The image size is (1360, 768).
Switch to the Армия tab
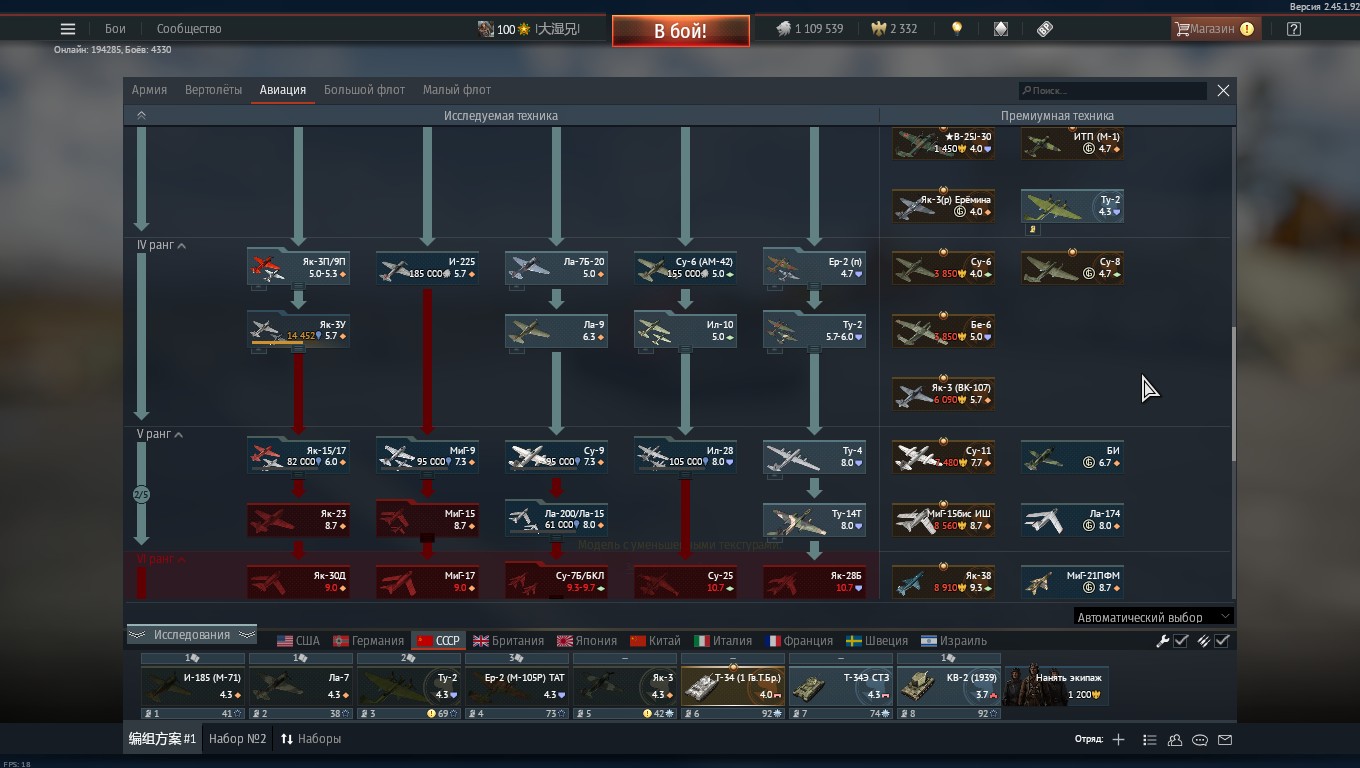click(149, 90)
